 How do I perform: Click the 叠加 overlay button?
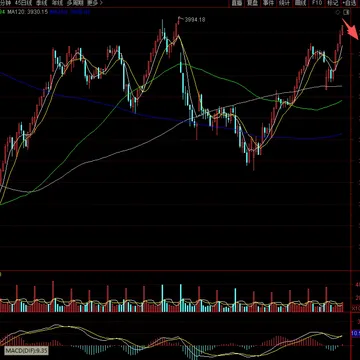click(x=236, y=3)
